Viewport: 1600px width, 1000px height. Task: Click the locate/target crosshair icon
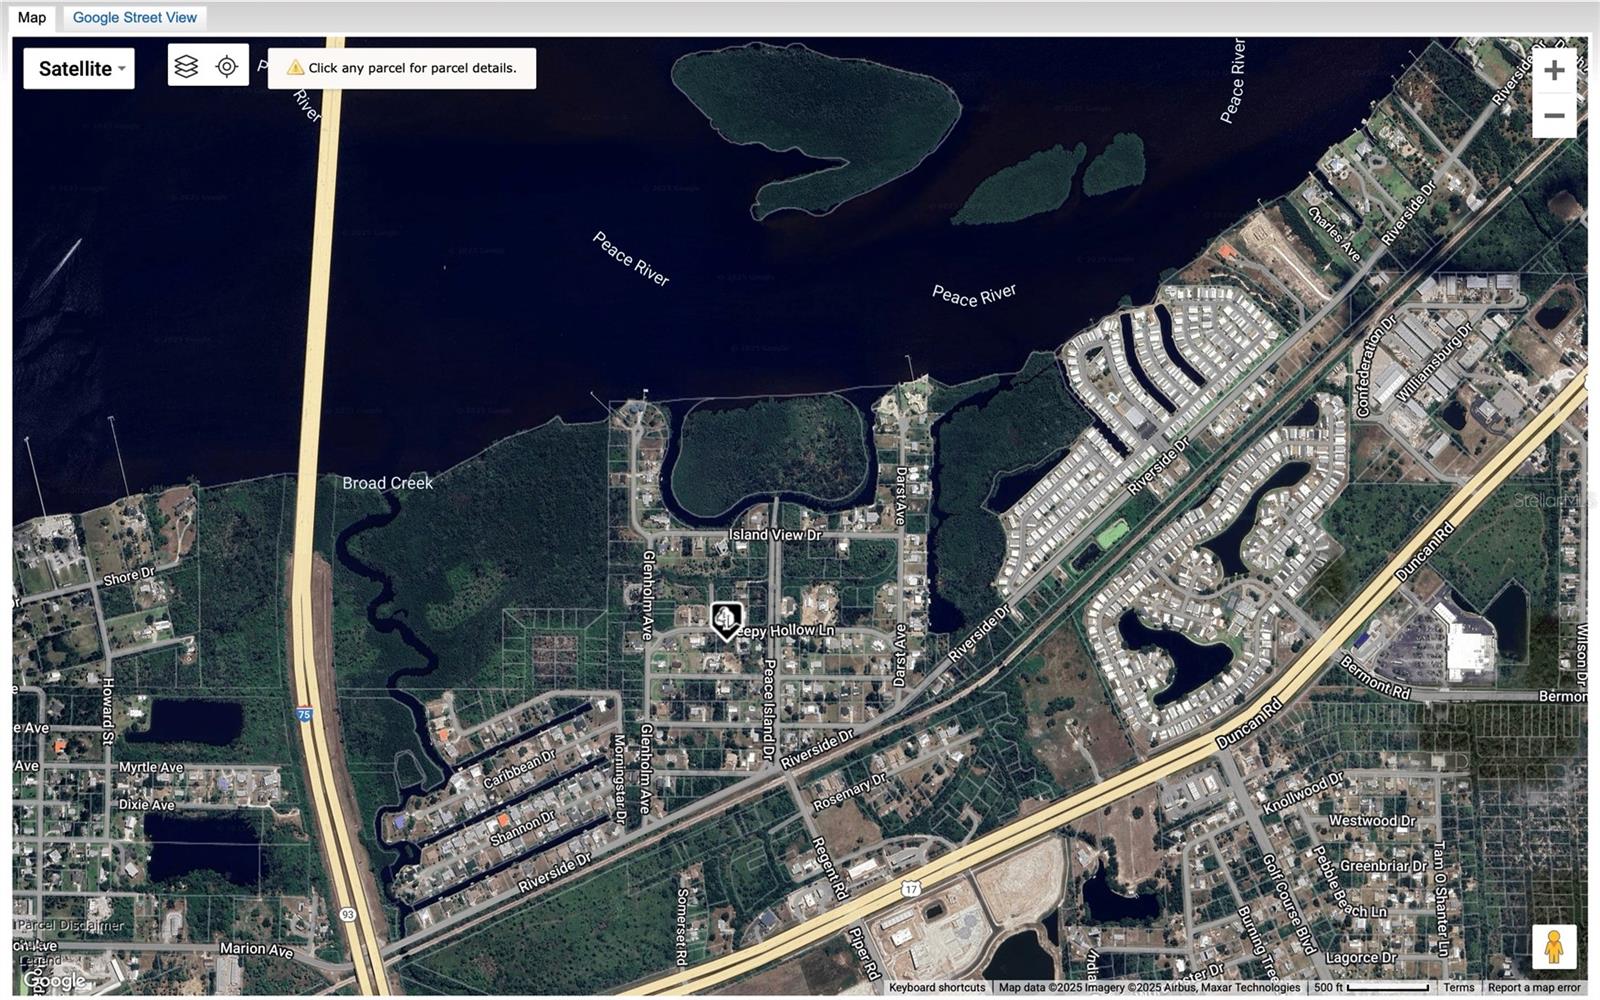click(227, 67)
